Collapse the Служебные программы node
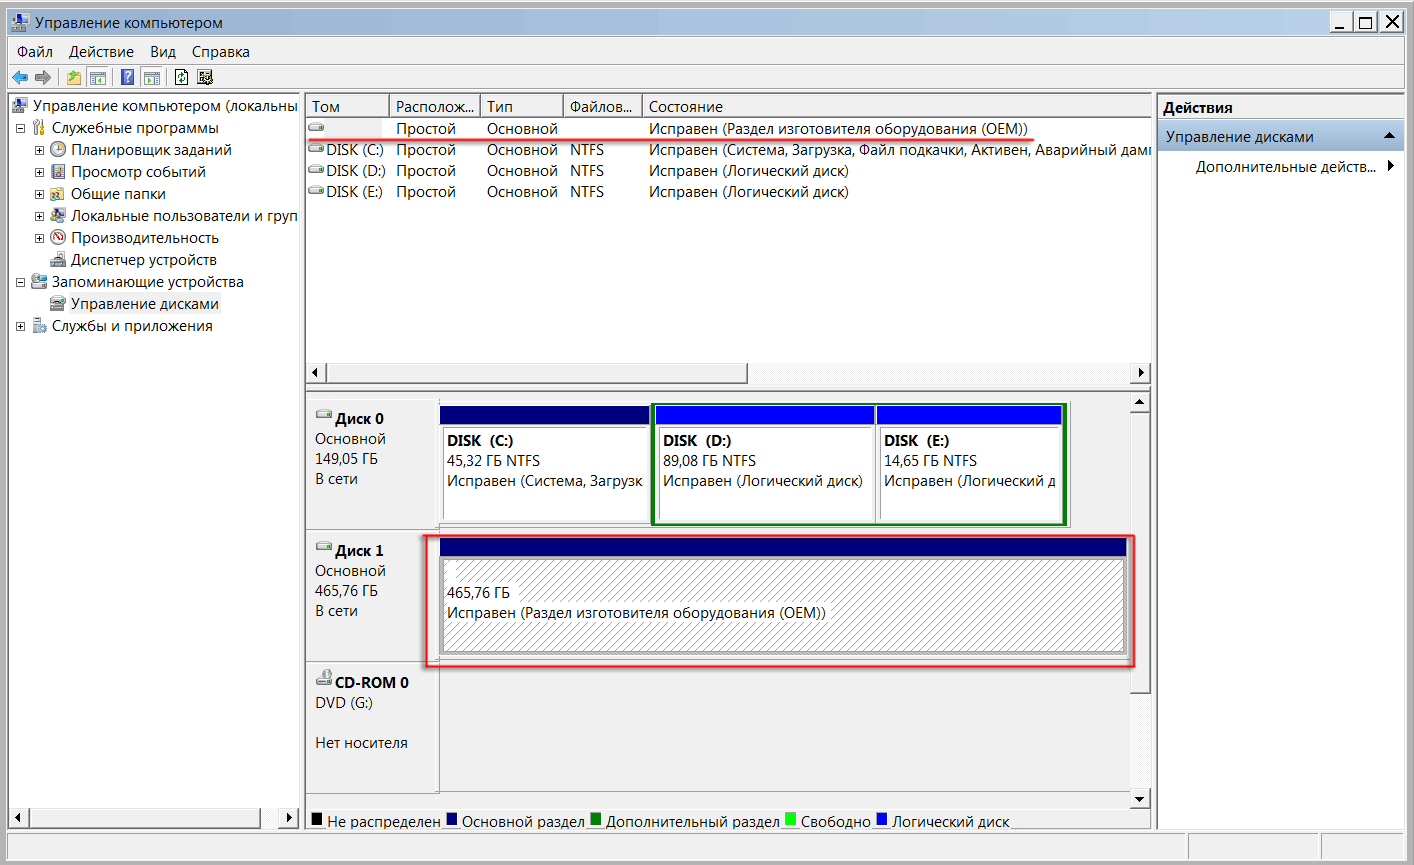The height and width of the screenshot is (865, 1414). tap(20, 128)
